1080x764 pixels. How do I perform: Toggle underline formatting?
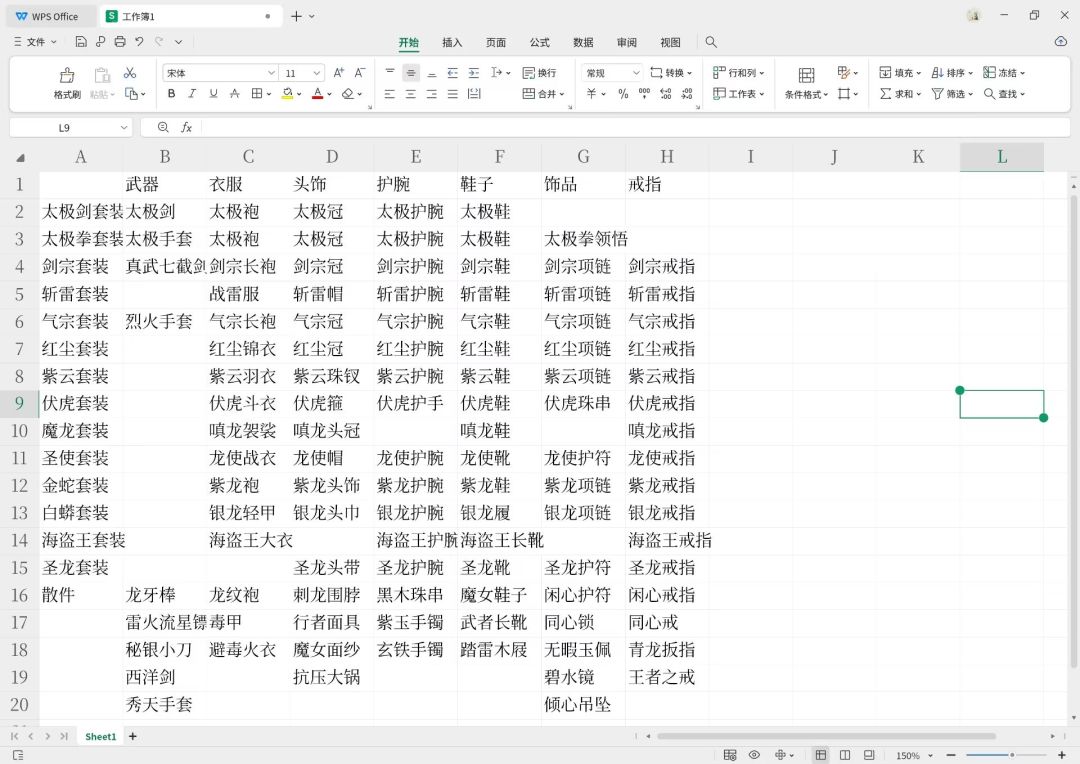pos(214,94)
